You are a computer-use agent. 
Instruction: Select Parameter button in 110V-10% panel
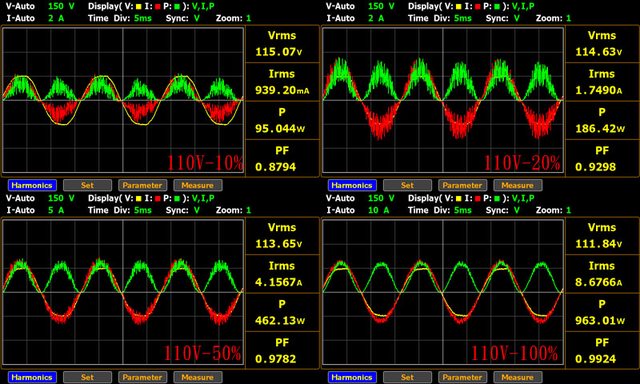pos(142,185)
